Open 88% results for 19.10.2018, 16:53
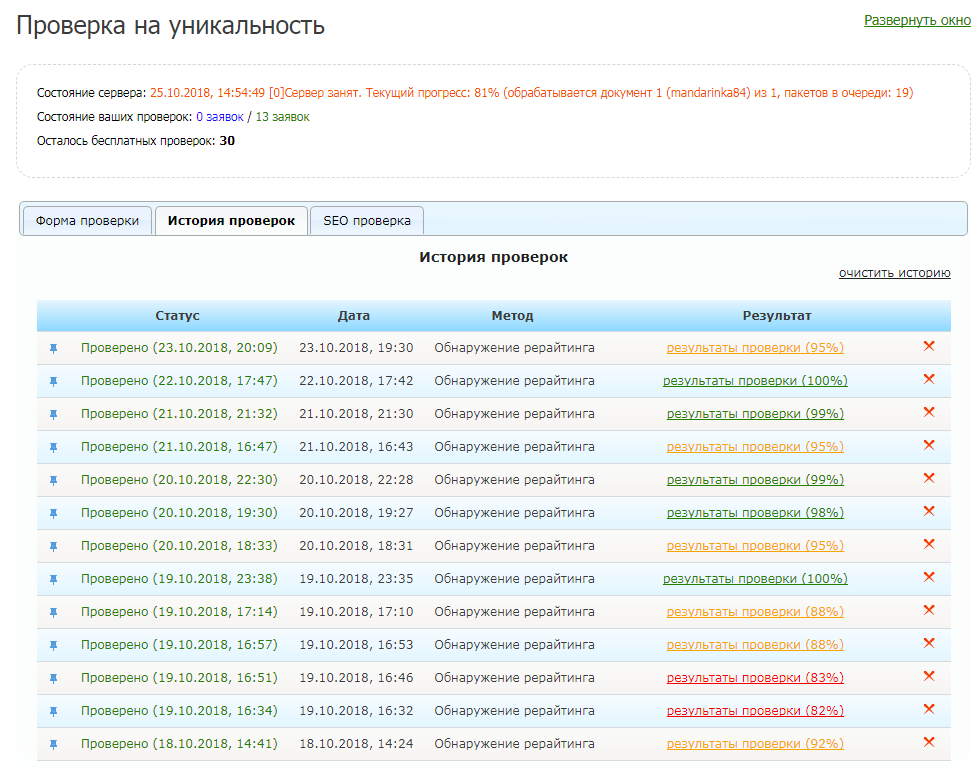The width and height of the screenshot is (975, 768). [x=755, y=644]
